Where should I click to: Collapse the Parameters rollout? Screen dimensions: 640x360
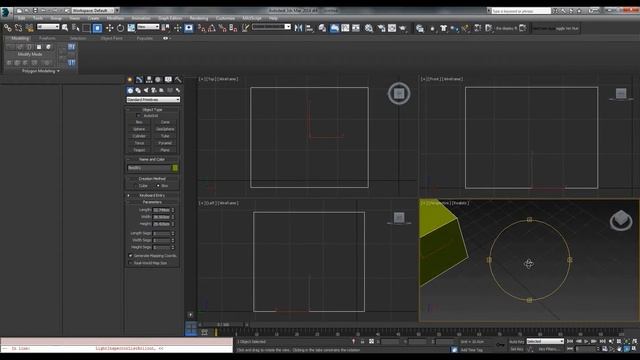tap(152, 202)
